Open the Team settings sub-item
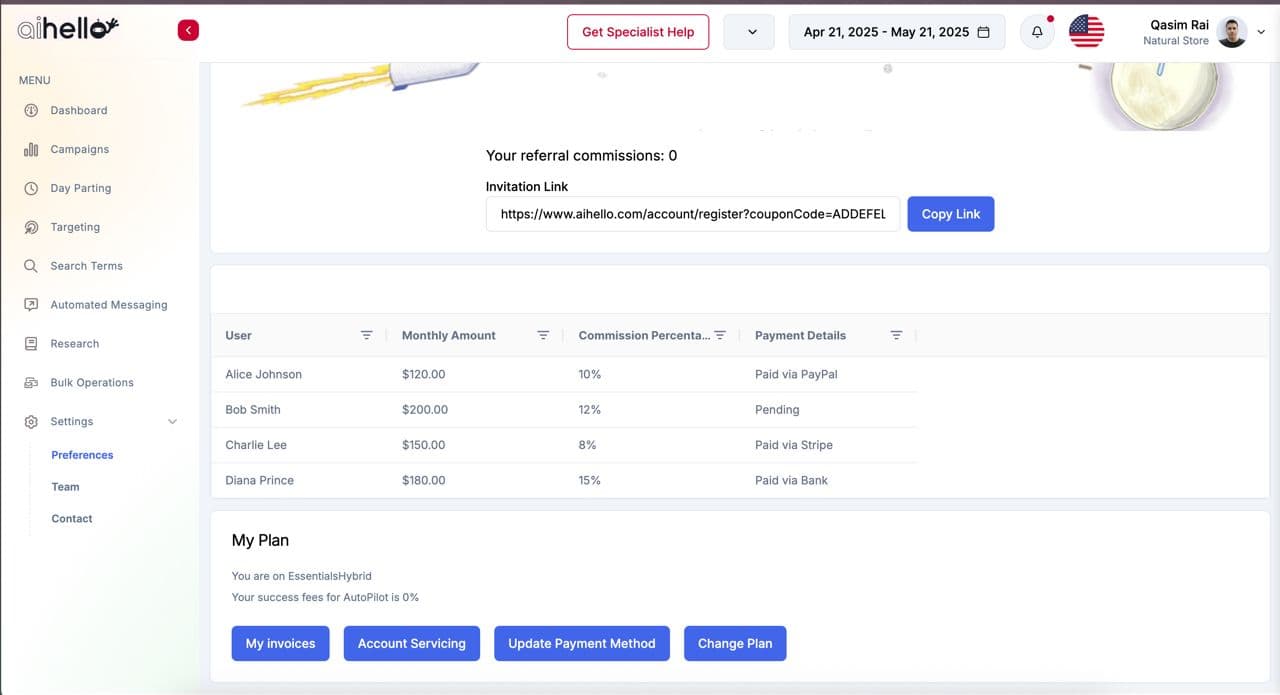Screen dimensions: 1280x695 [66, 487]
